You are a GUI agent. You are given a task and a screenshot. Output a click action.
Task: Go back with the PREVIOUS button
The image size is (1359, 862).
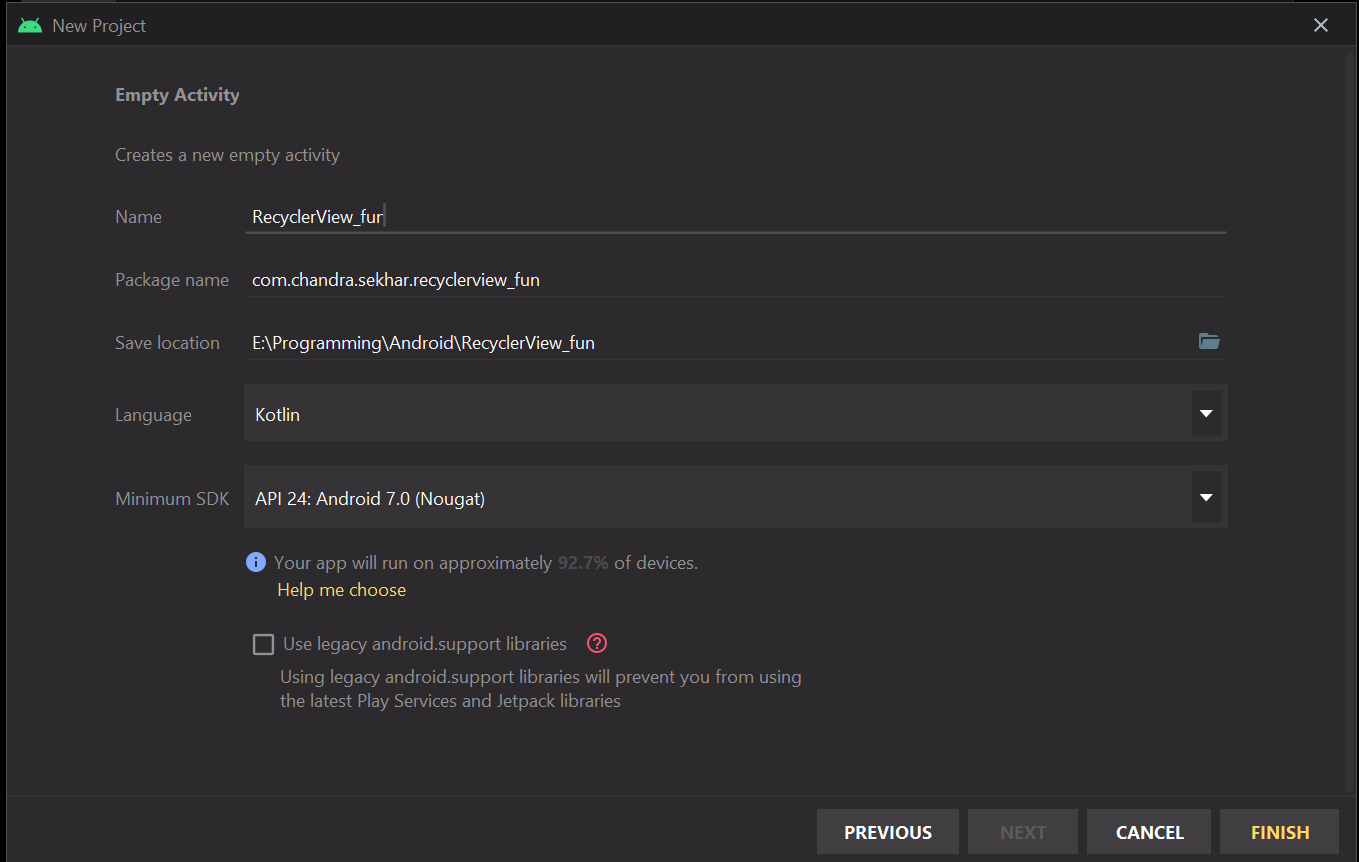[x=888, y=832]
